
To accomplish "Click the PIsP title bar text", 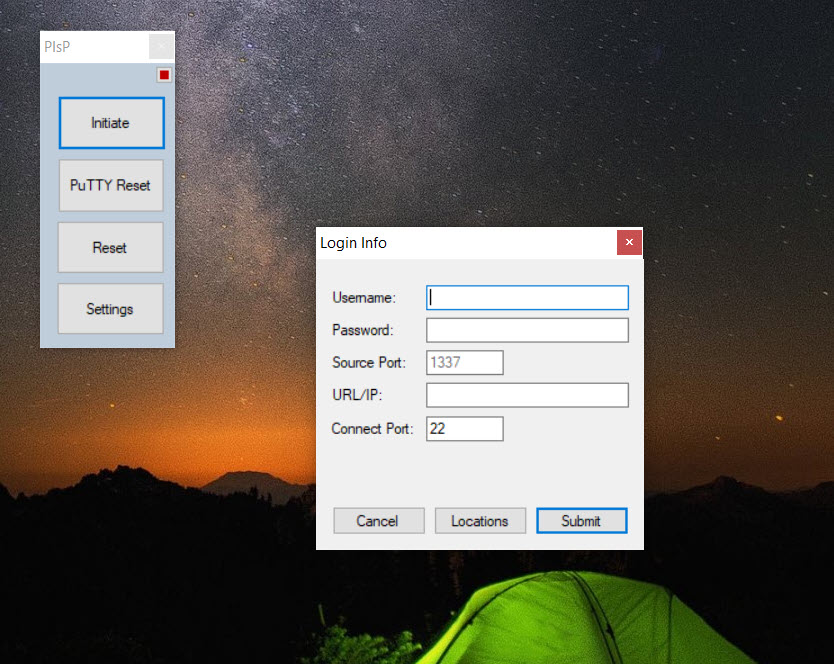I will click(57, 47).
